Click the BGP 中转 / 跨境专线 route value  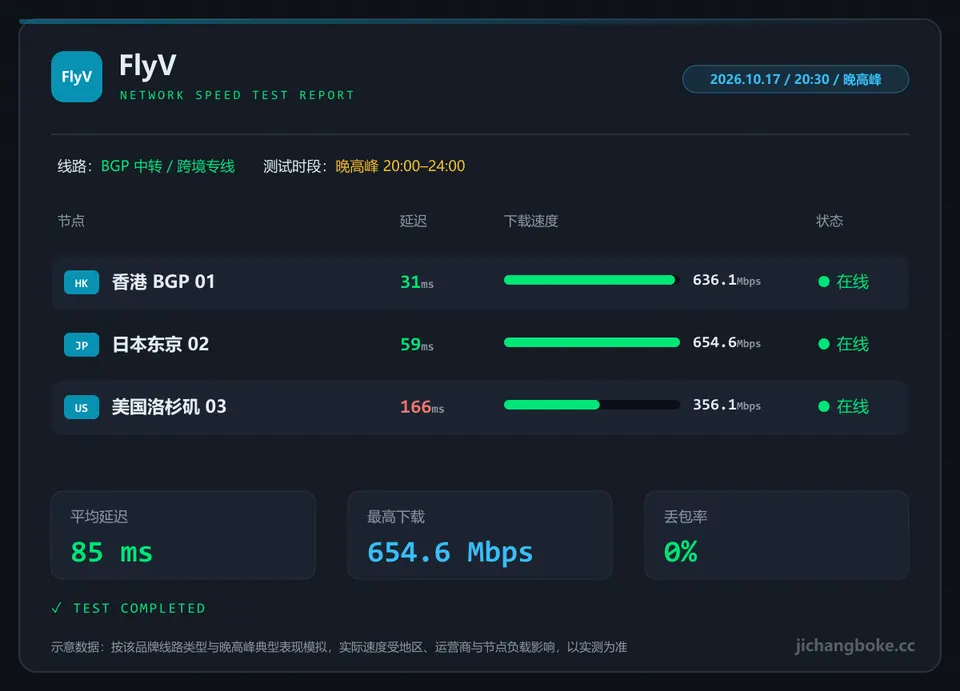coord(168,166)
